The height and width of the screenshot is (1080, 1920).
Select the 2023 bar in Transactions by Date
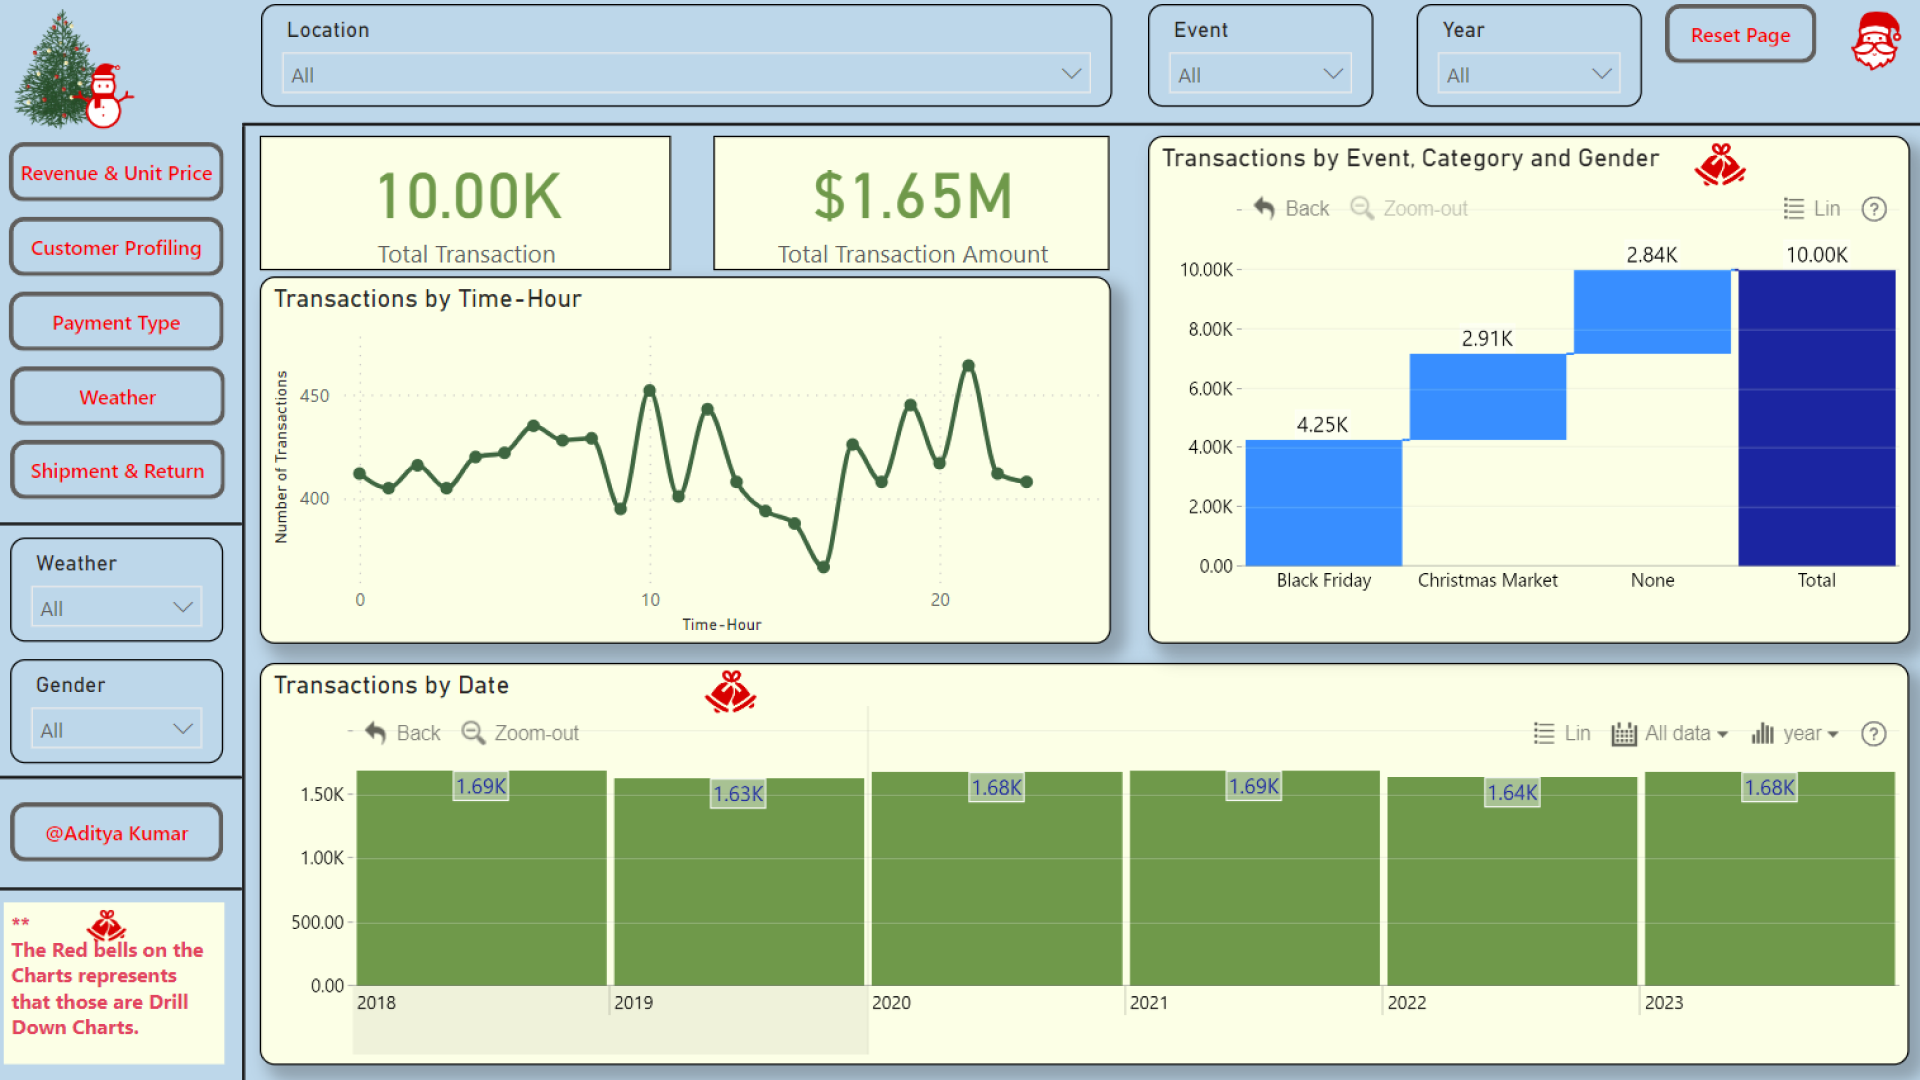pyautogui.click(x=1770, y=879)
